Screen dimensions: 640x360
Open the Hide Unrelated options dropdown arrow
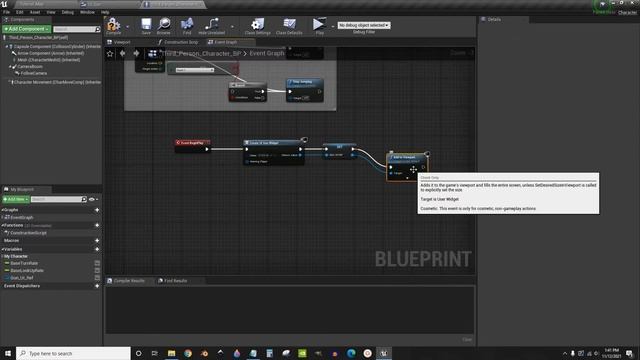232,27
